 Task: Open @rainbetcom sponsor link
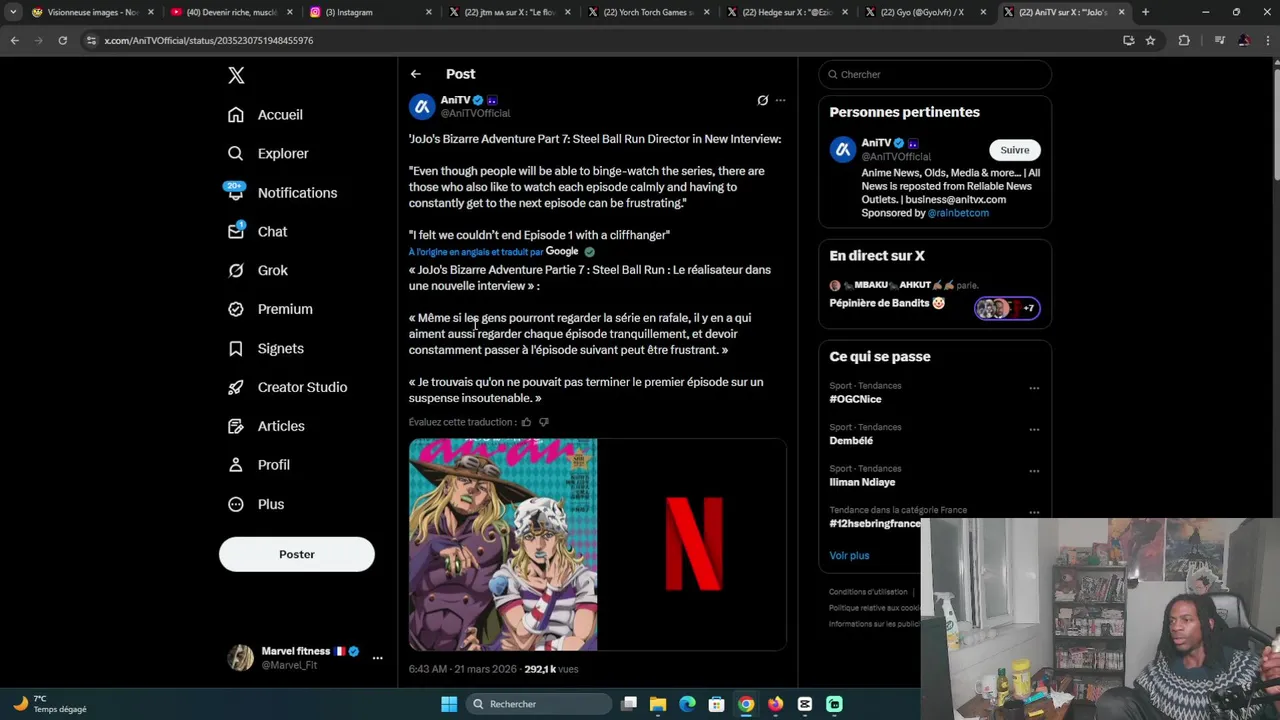click(958, 213)
